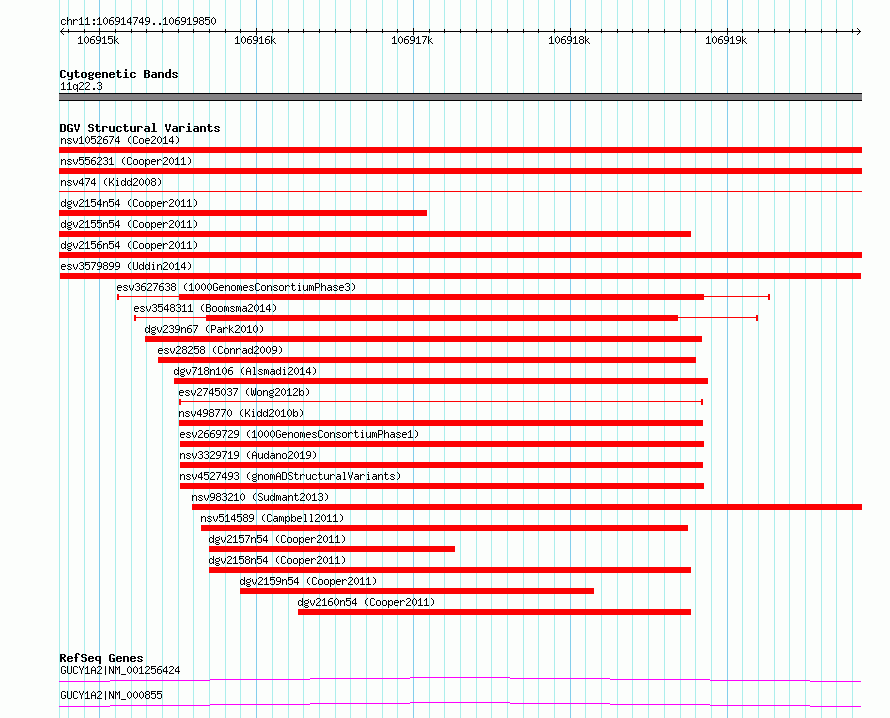The image size is (890, 718).
Task: Click the red bar under nsv983210
Action: click(x=527, y=507)
